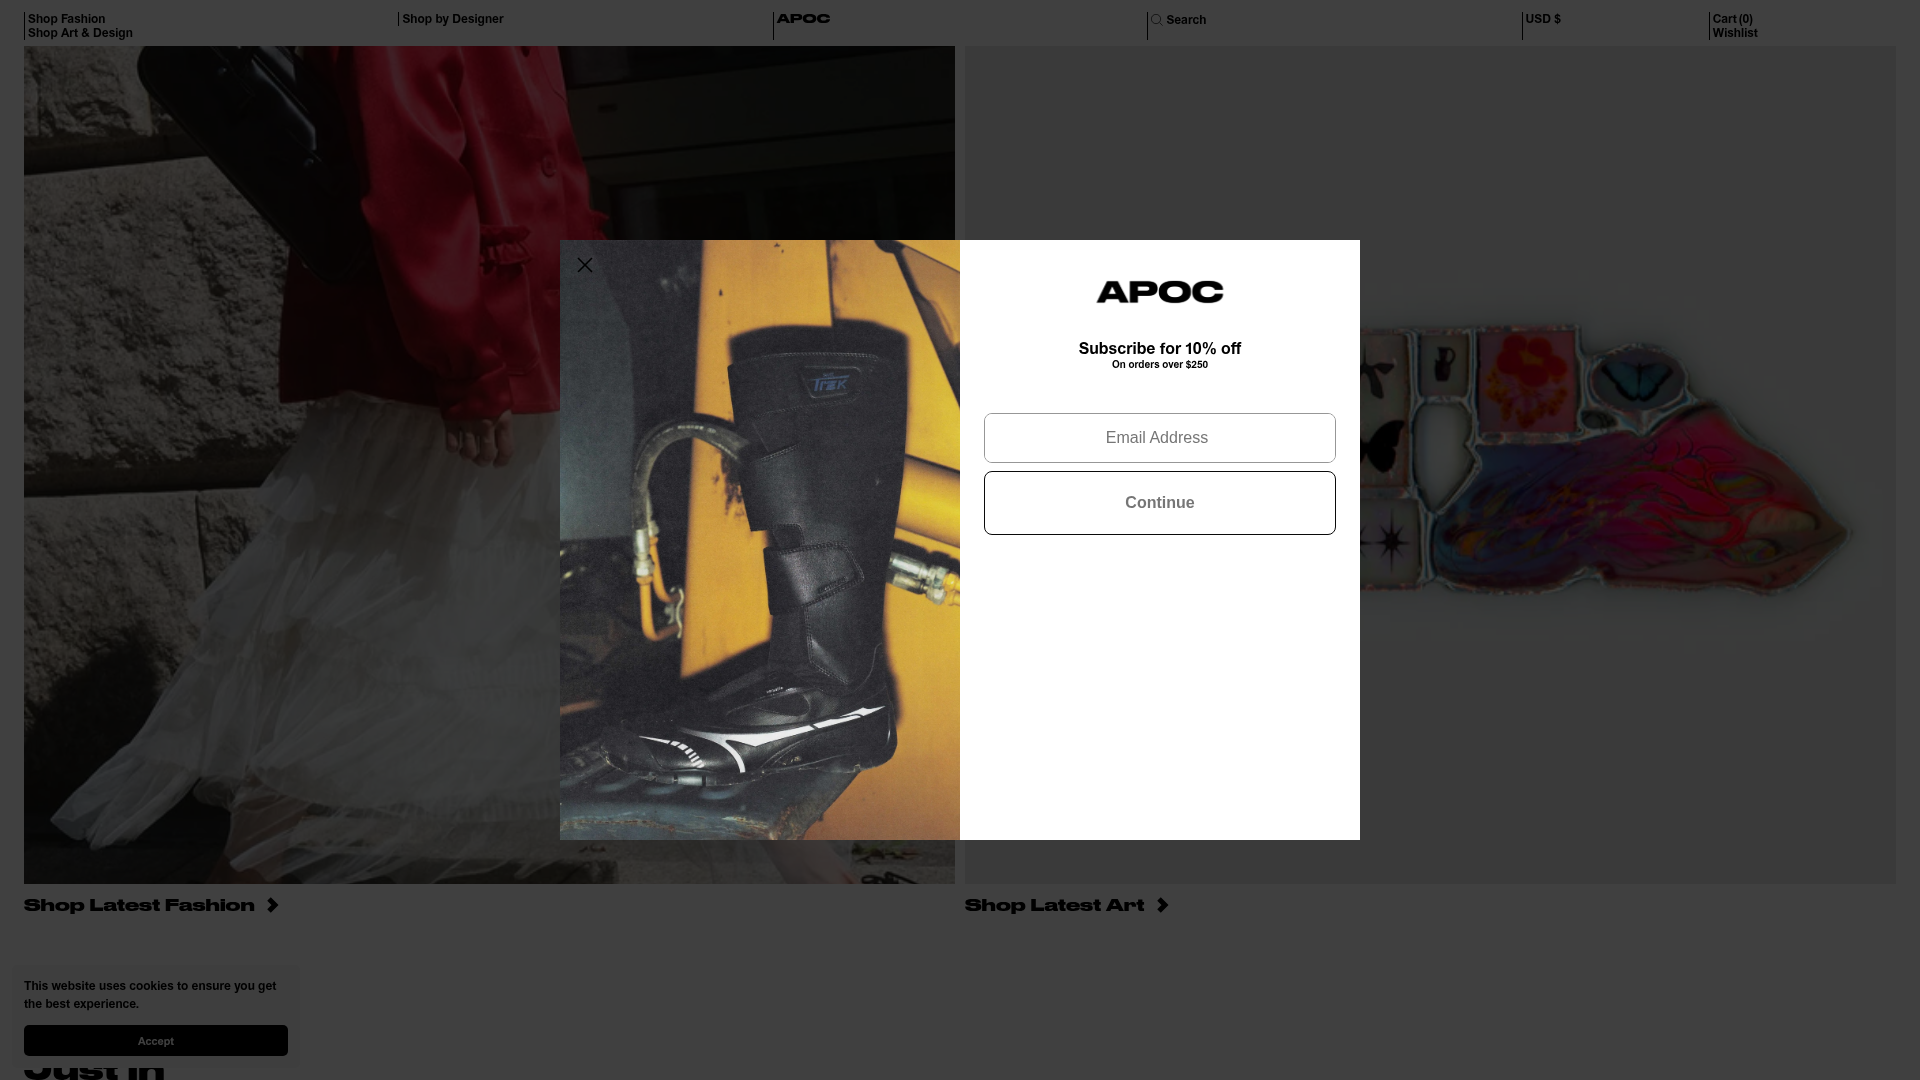Open the Shop Latest Fashion link
Viewport: 1920px width, 1080px height.
point(139,905)
